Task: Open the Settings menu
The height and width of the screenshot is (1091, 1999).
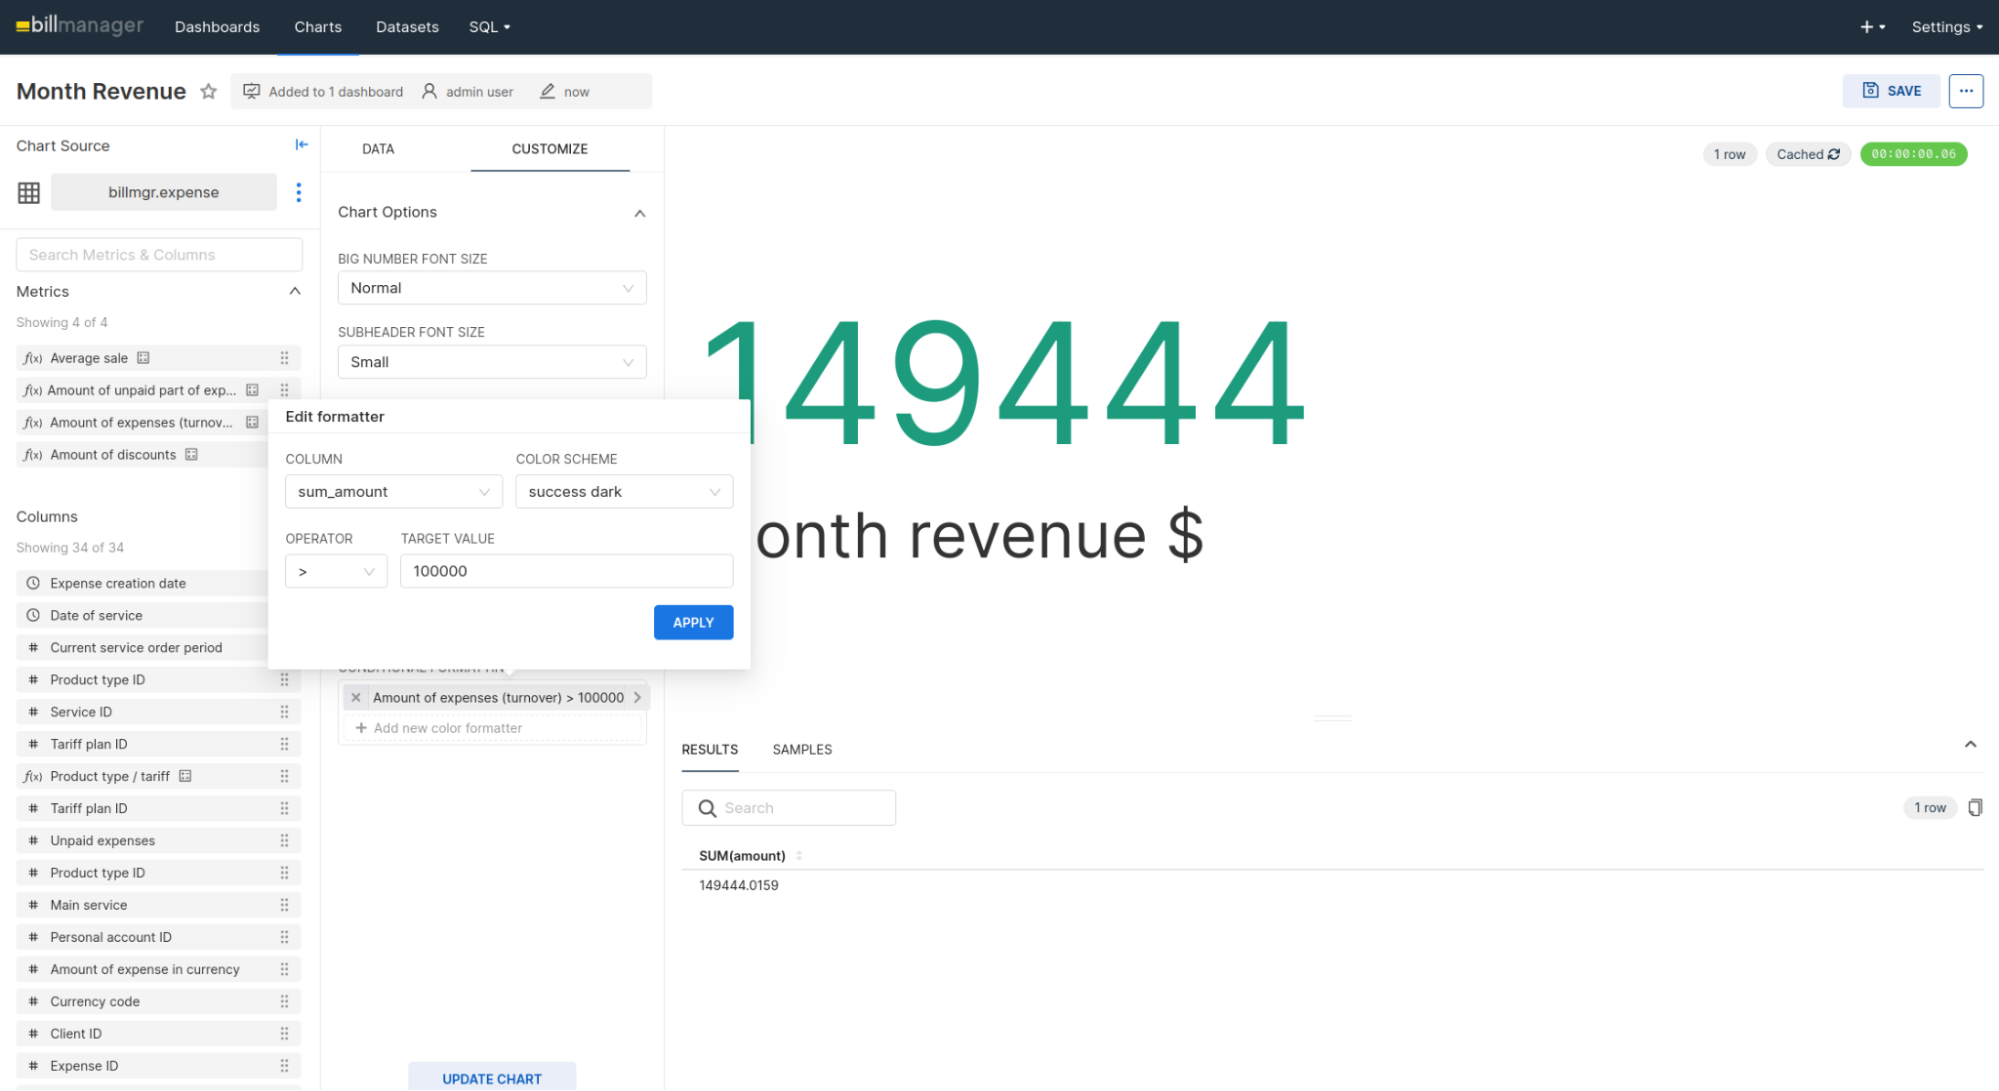Action: [x=1946, y=27]
